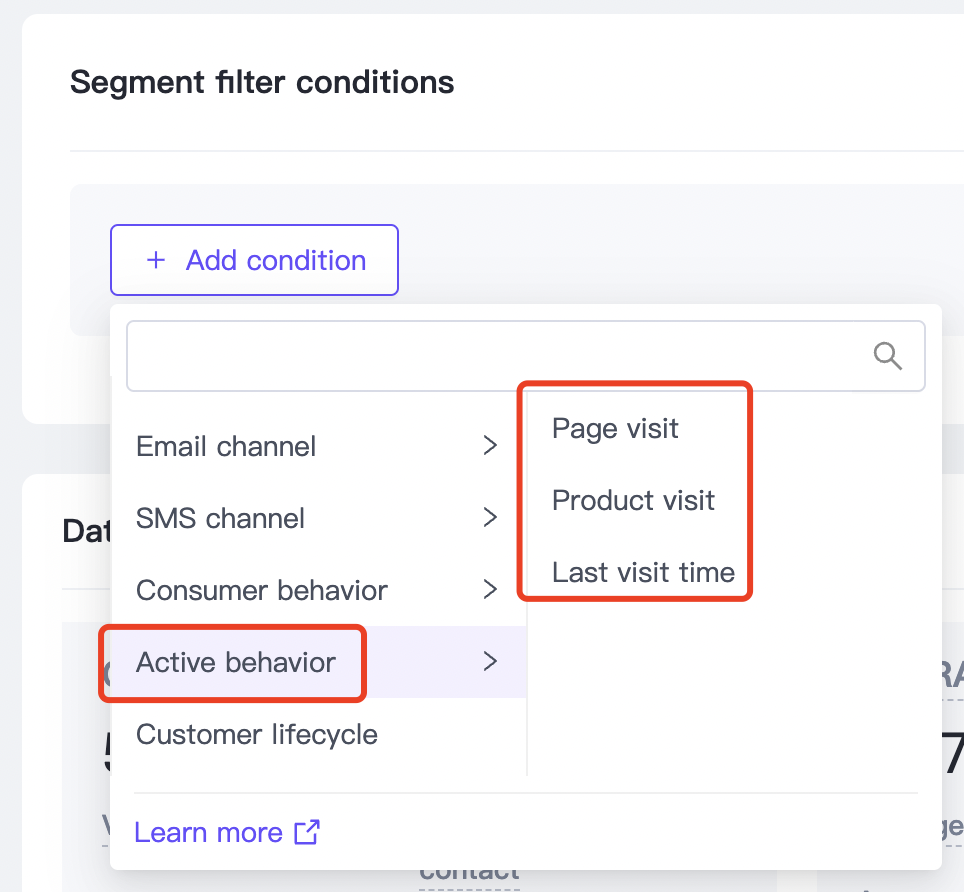Click the Segment filter conditions heading
The image size is (964, 892).
pos(262,82)
